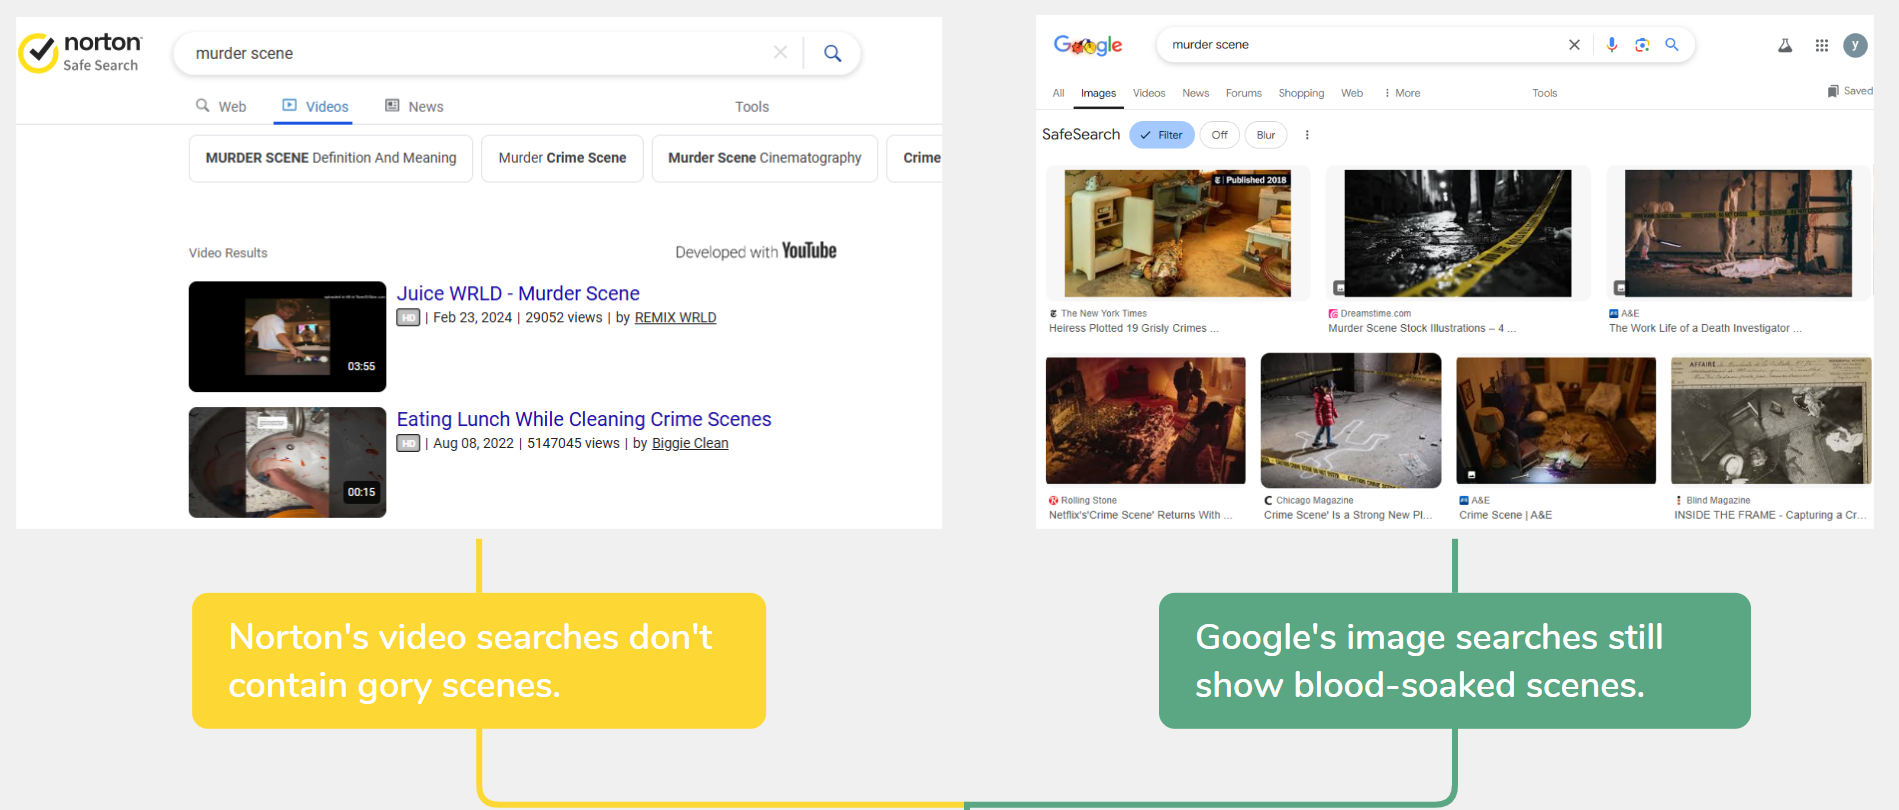
Task: Click inside the Google search input field
Action: pyautogui.click(x=1360, y=45)
